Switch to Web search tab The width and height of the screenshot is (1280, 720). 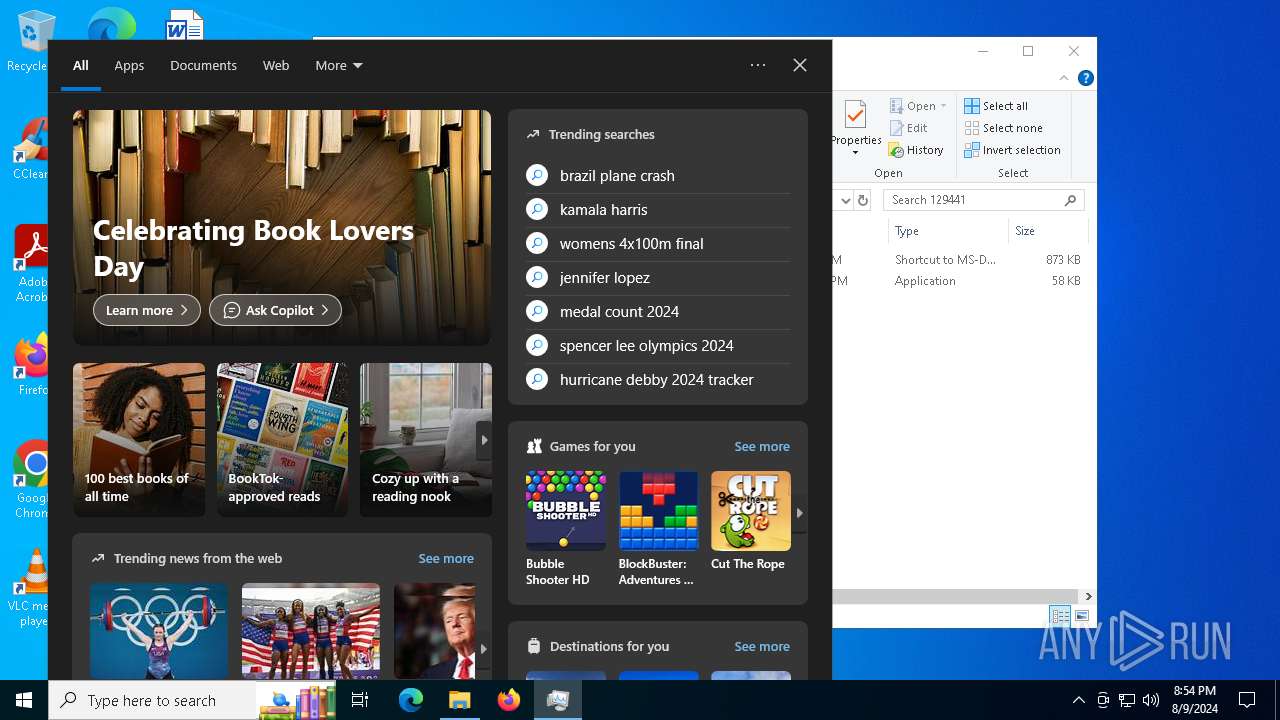tap(276, 65)
